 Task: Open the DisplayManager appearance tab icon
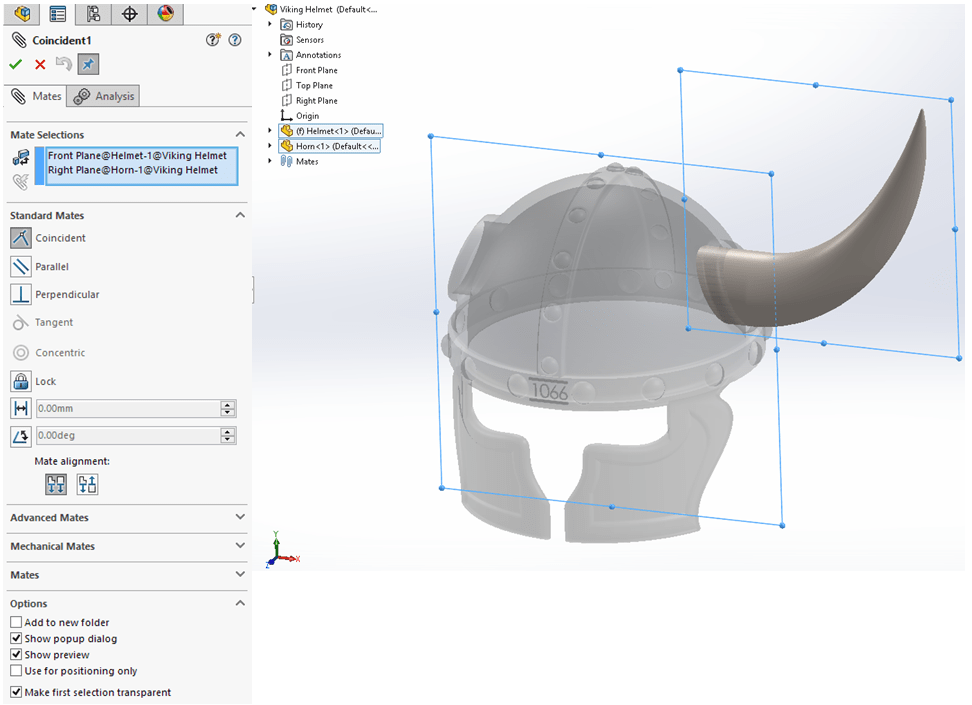[x=165, y=13]
